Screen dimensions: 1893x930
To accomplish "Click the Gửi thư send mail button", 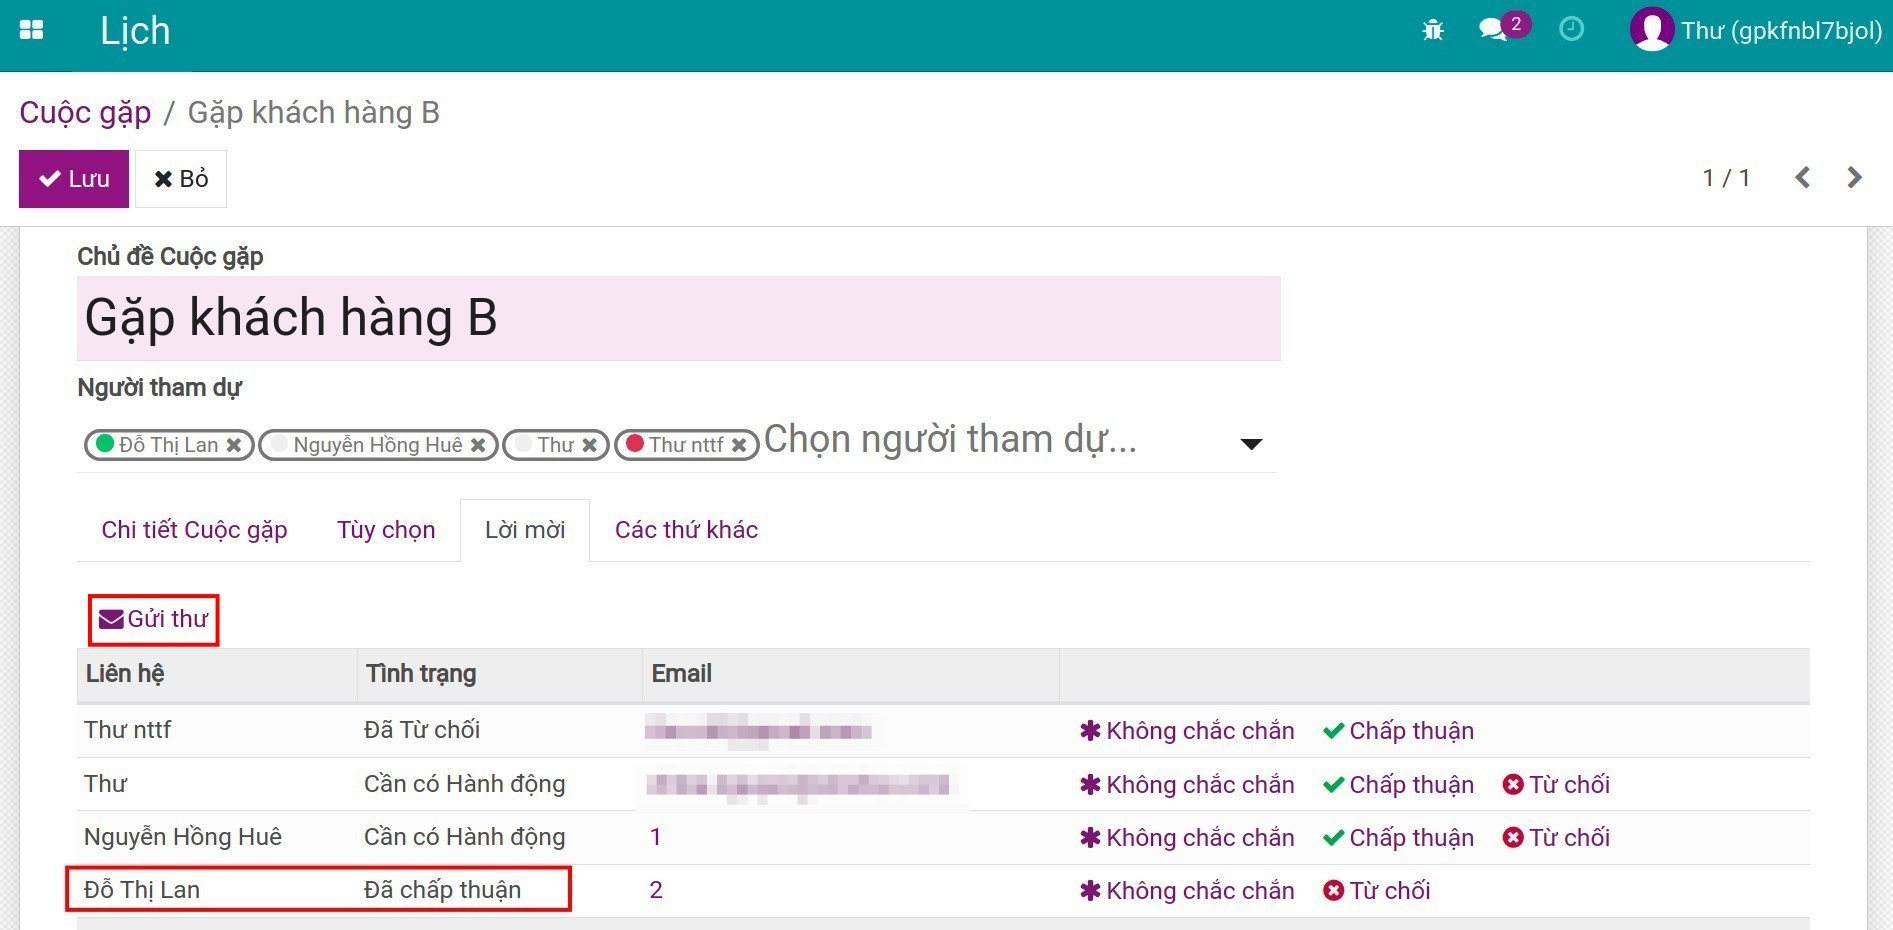I will (x=154, y=619).
